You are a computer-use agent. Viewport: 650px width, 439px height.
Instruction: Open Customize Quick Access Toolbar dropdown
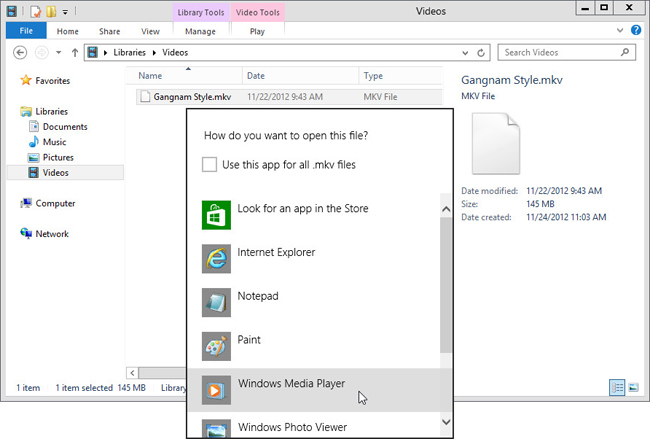(65, 12)
